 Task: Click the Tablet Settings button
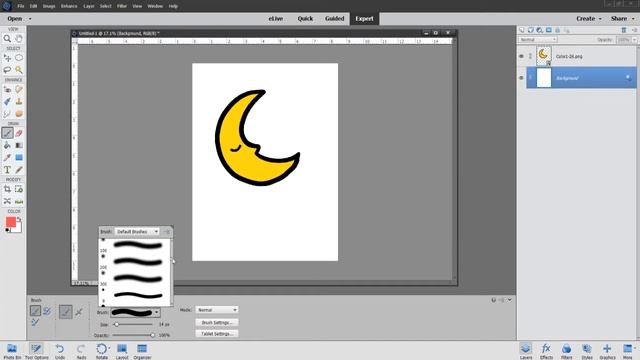click(x=217, y=334)
